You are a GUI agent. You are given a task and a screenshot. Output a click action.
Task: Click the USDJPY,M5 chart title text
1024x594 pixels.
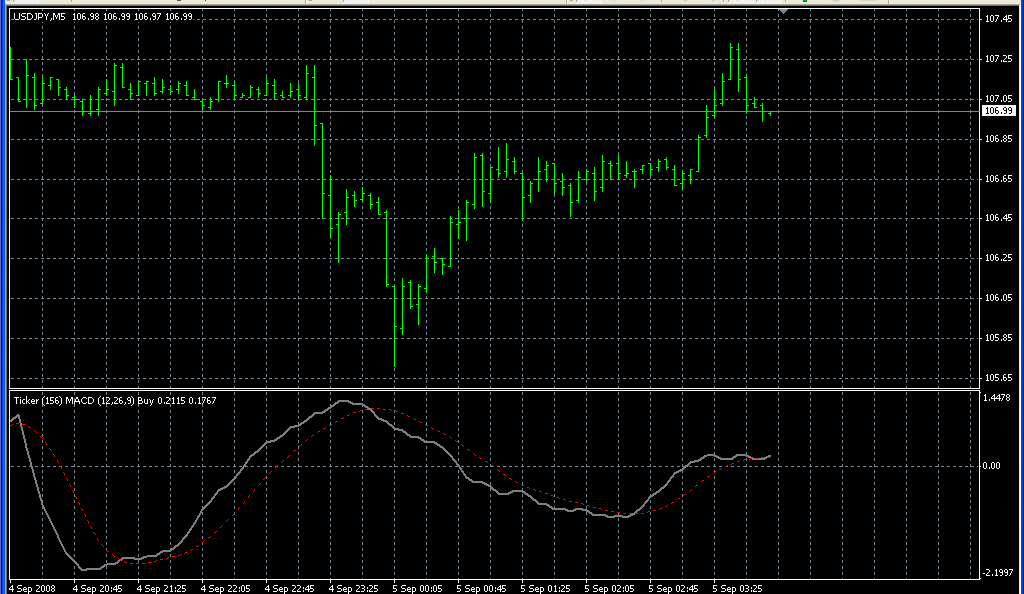click(x=40, y=17)
